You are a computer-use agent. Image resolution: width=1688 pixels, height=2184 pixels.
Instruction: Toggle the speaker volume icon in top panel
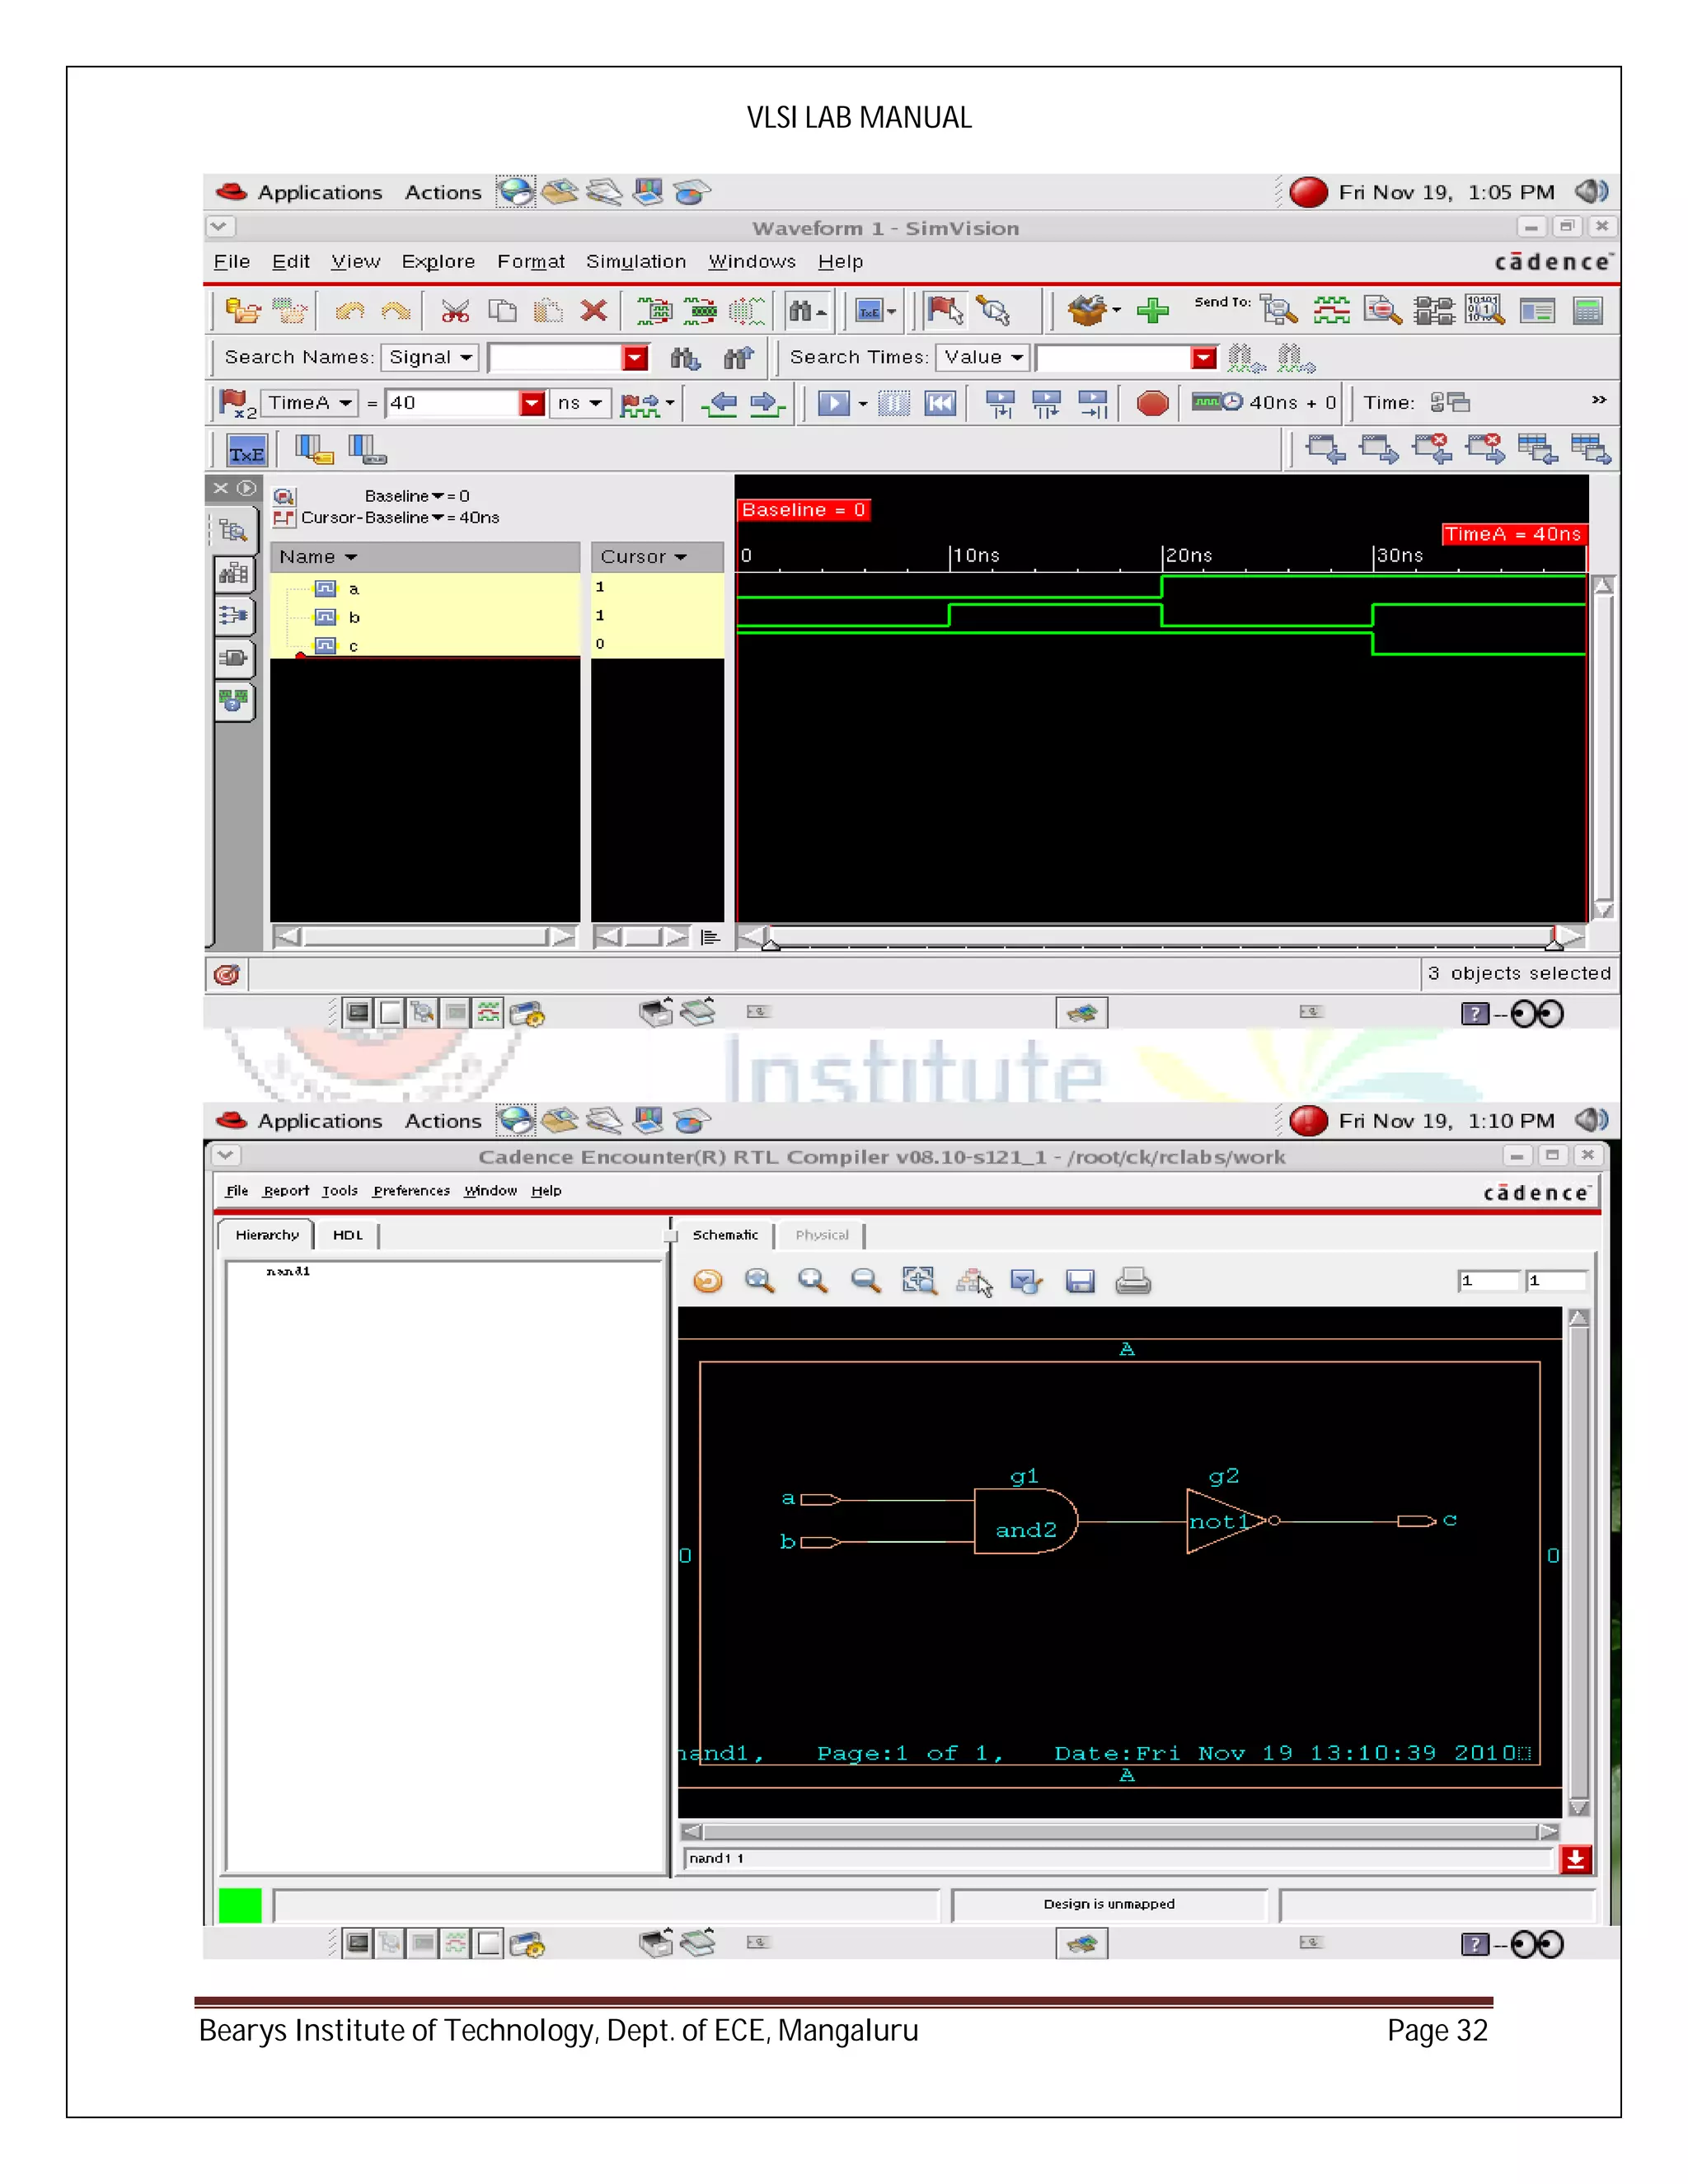[x=1590, y=191]
